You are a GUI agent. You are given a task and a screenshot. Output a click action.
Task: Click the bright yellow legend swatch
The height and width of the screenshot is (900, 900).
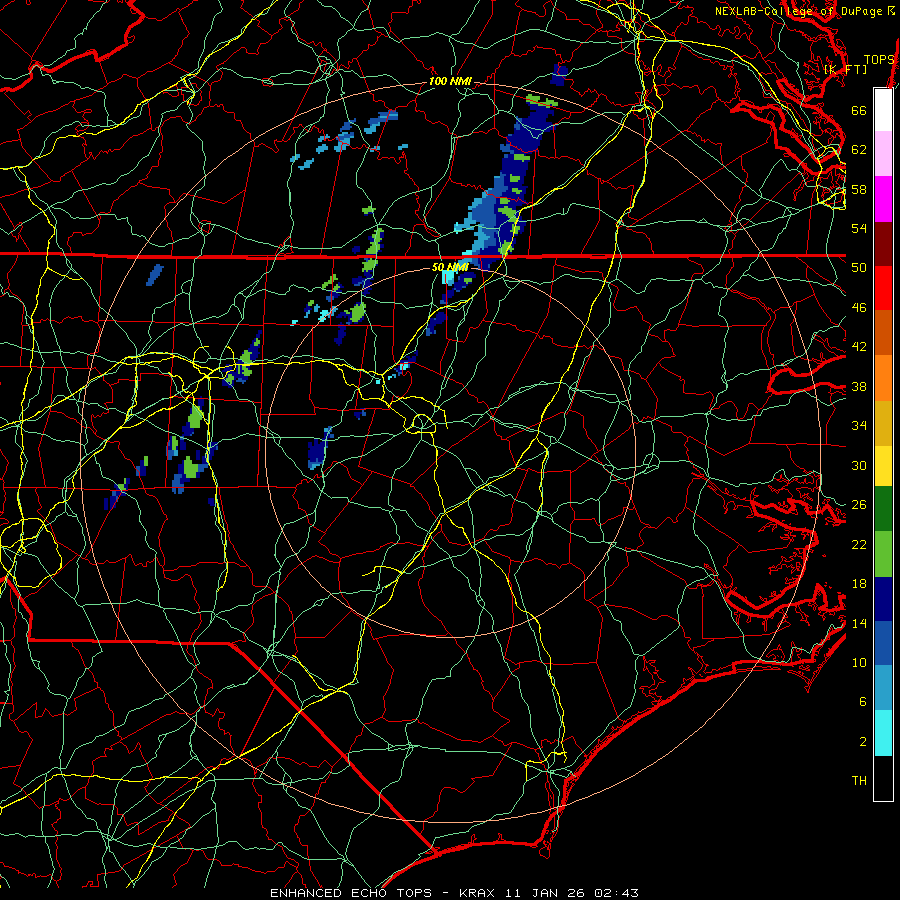tap(883, 466)
